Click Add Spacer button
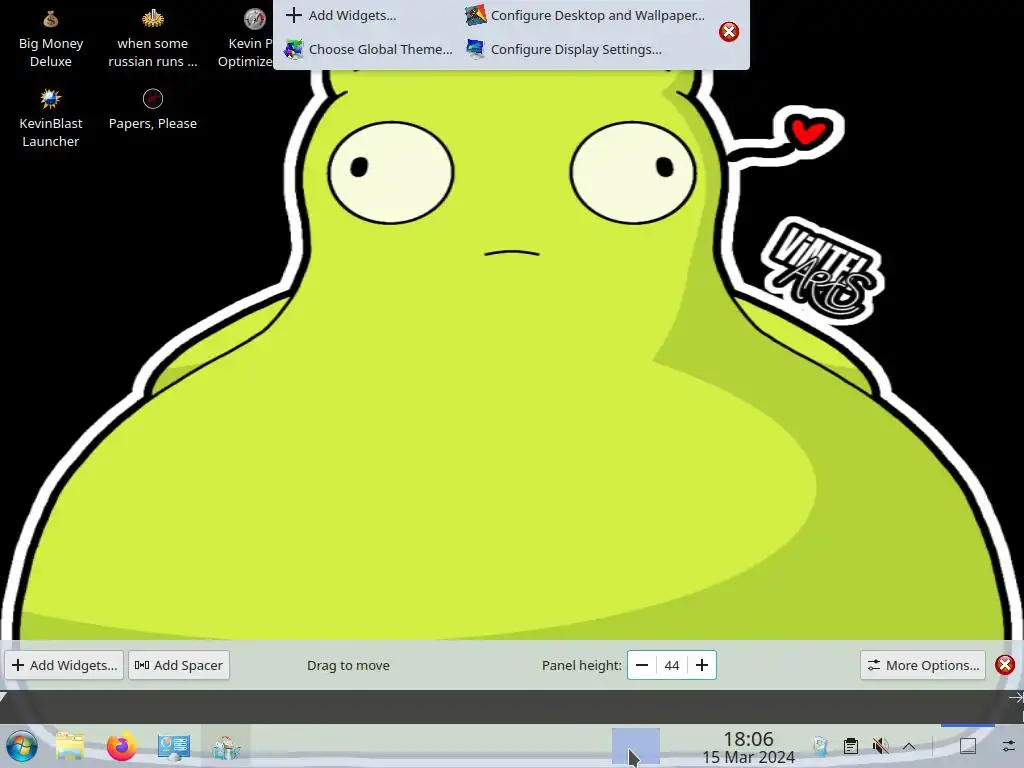 [179, 665]
